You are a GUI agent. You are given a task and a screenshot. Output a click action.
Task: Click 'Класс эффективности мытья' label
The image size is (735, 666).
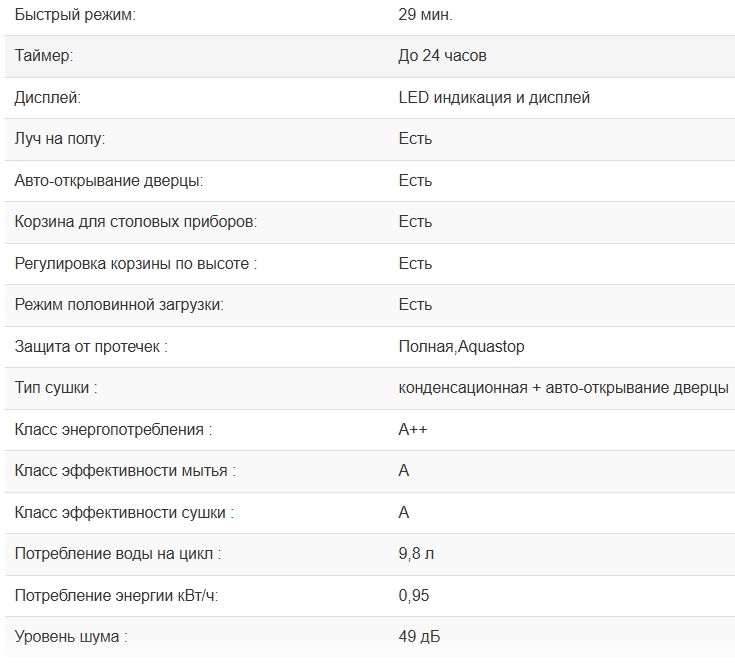pos(125,471)
